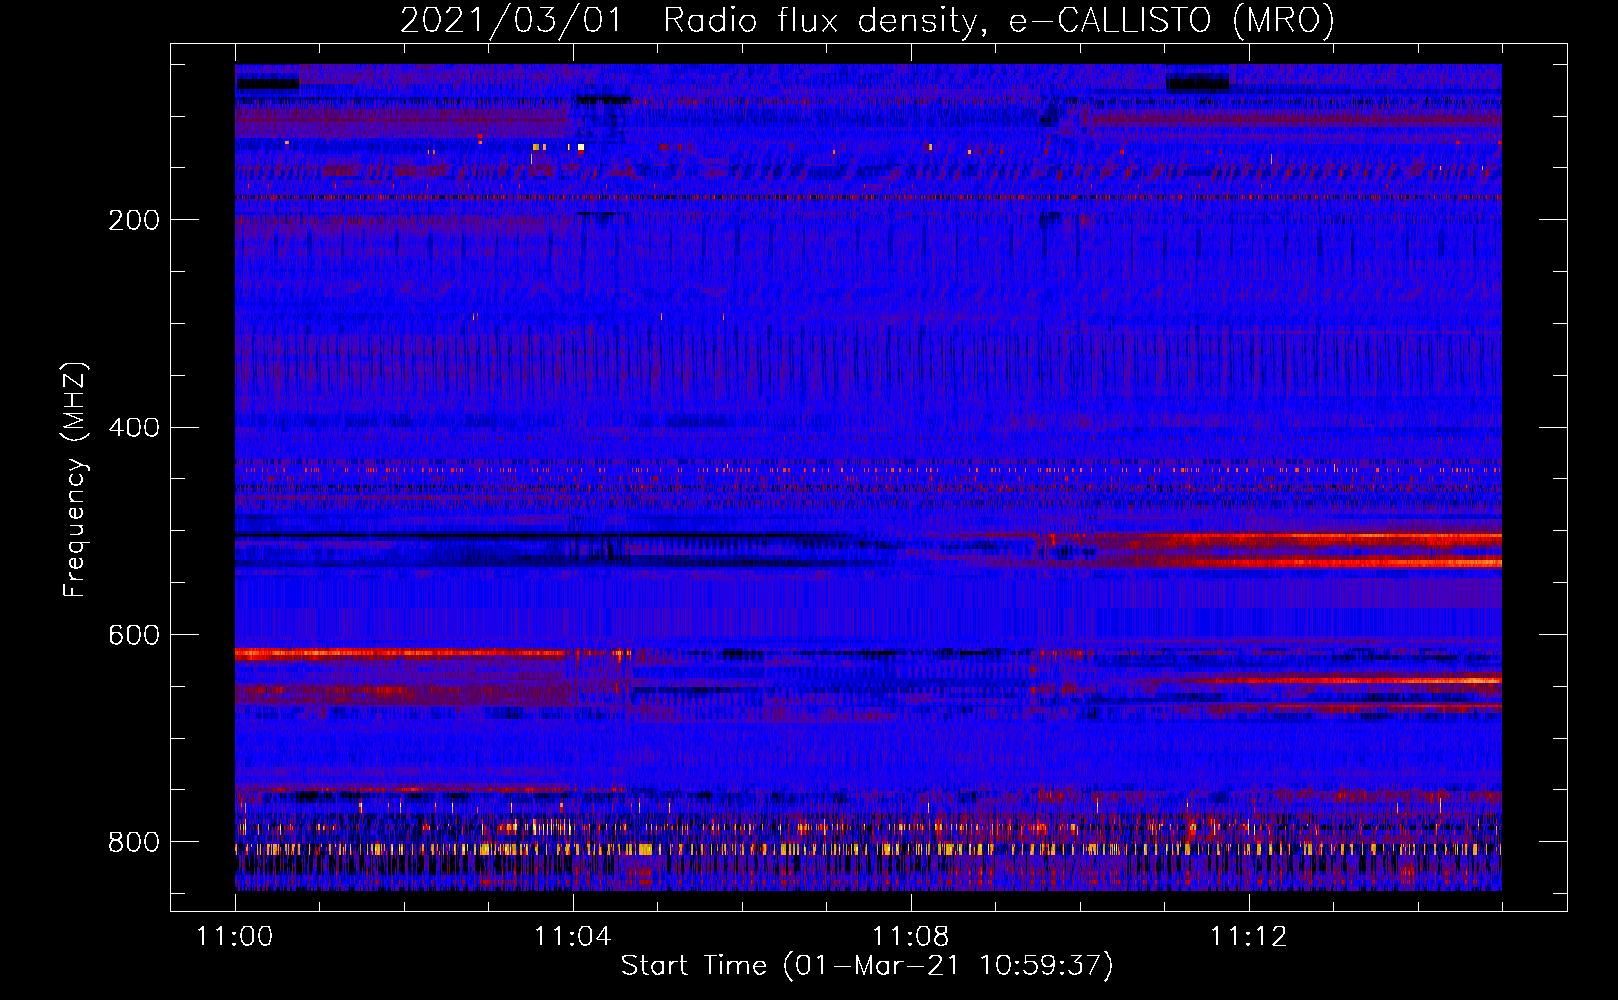The height and width of the screenshot is (1000, 1618).
Task: Click the 11:00 time axis label
Action: [x=235, y=937]
